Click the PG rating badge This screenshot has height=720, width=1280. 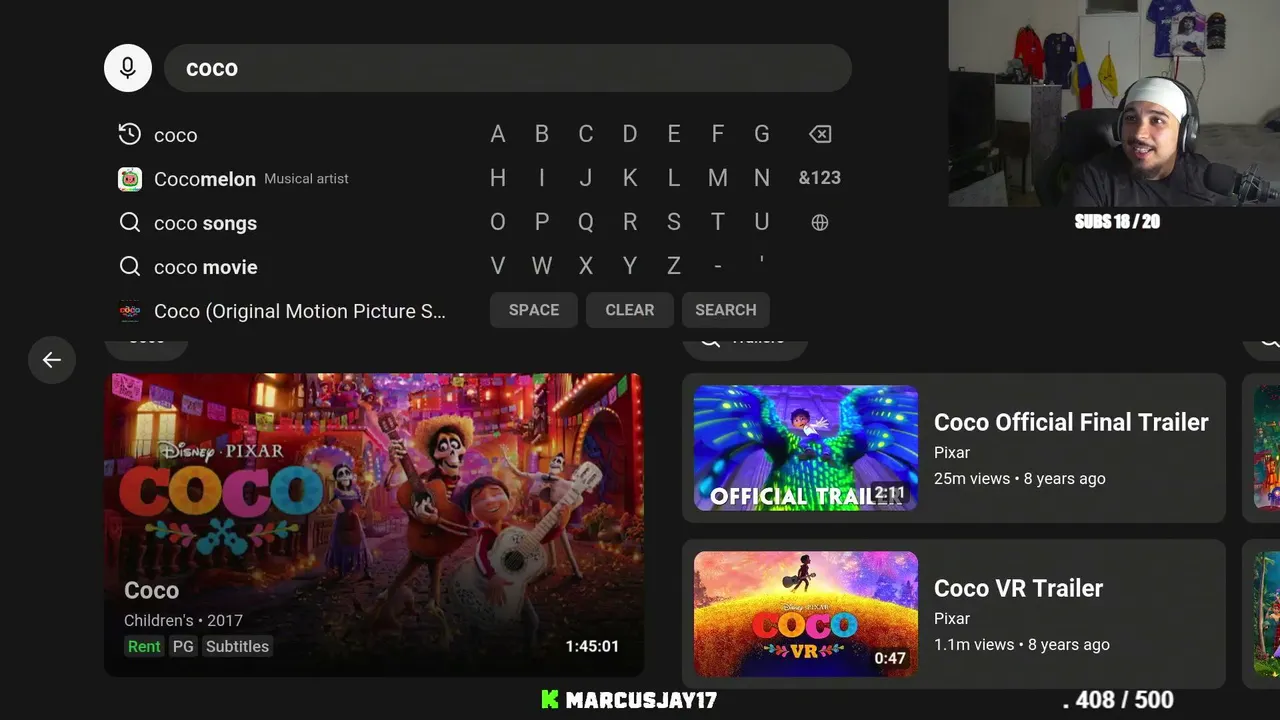point(183,646)
